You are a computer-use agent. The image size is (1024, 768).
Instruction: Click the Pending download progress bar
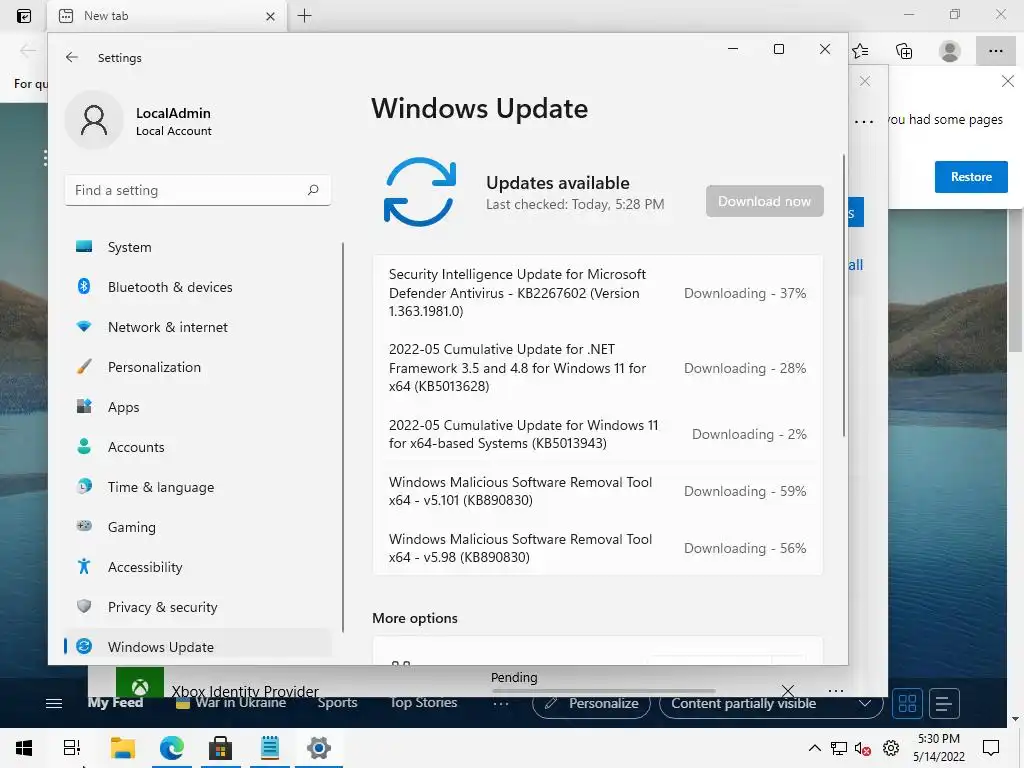click(x=603, y=690)
